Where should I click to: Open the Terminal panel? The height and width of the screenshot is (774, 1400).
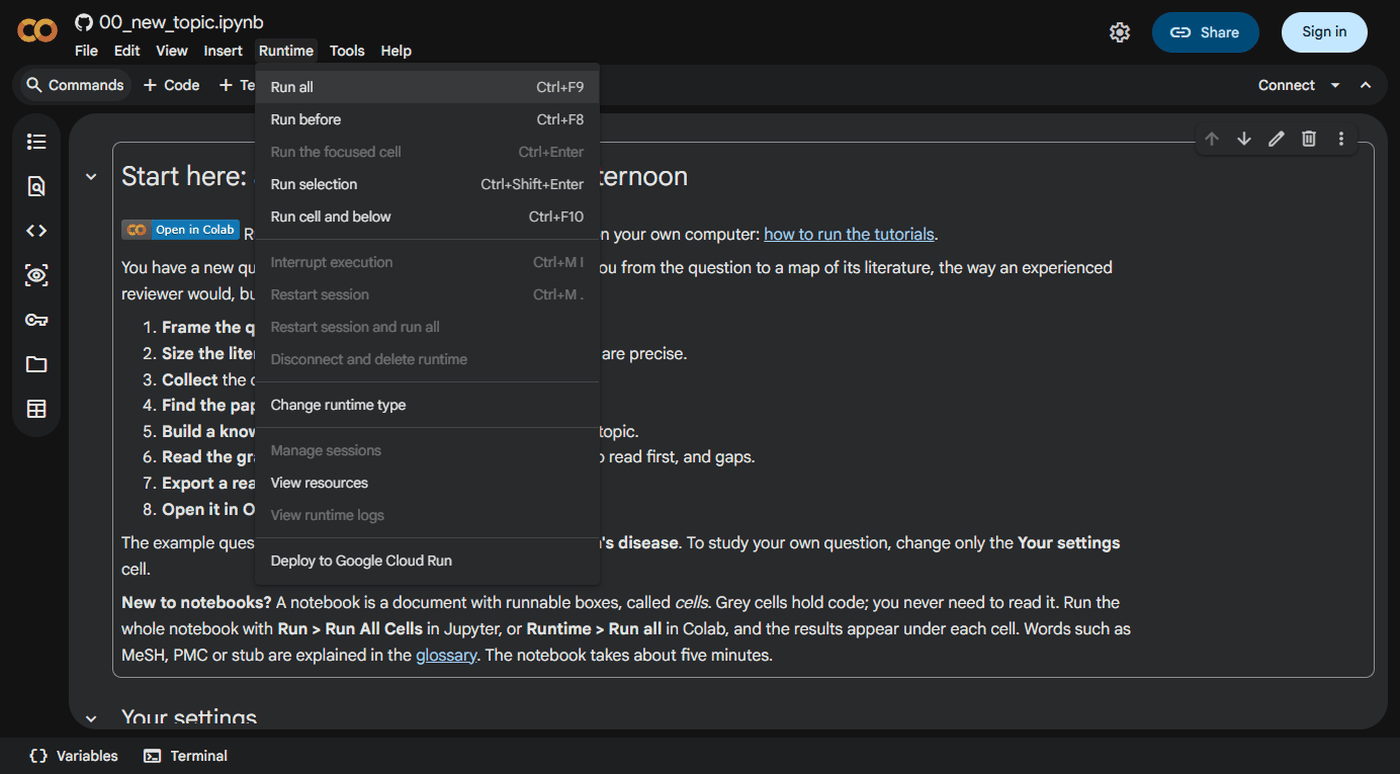point(186,756)
